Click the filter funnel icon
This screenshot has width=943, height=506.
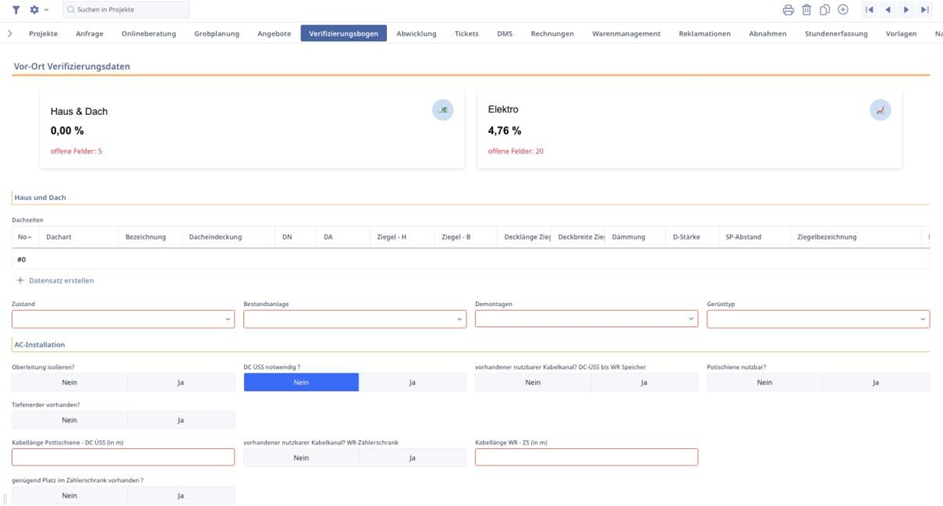pyautogui.click(x=16, y=10)
